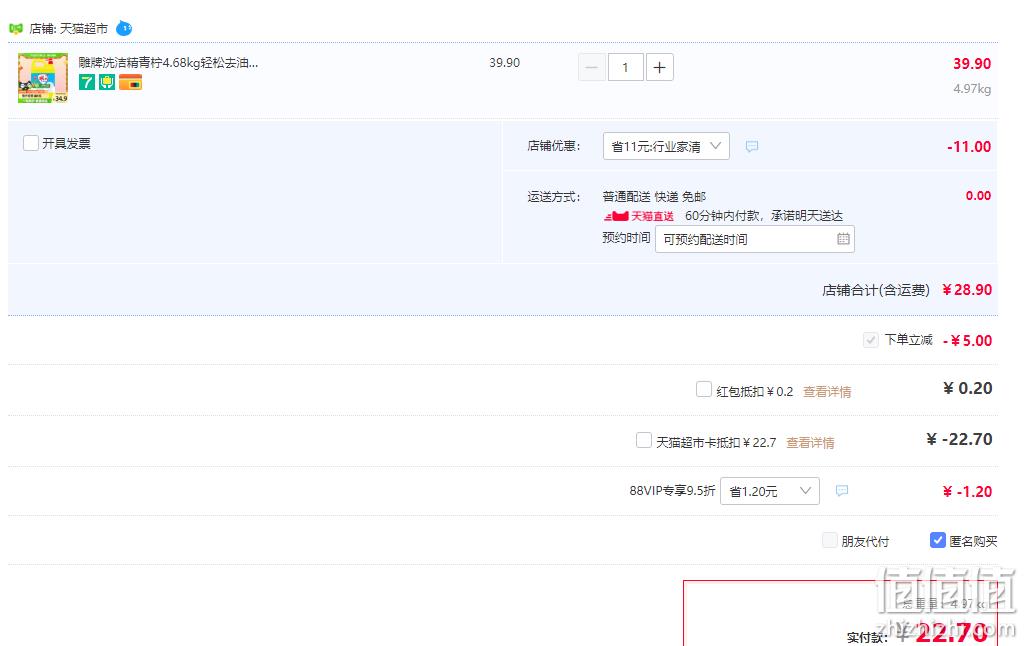This screenshot has width=1025, height=646.
Task: Click the blue Wangwang chat icon
Action: point(124,29)
